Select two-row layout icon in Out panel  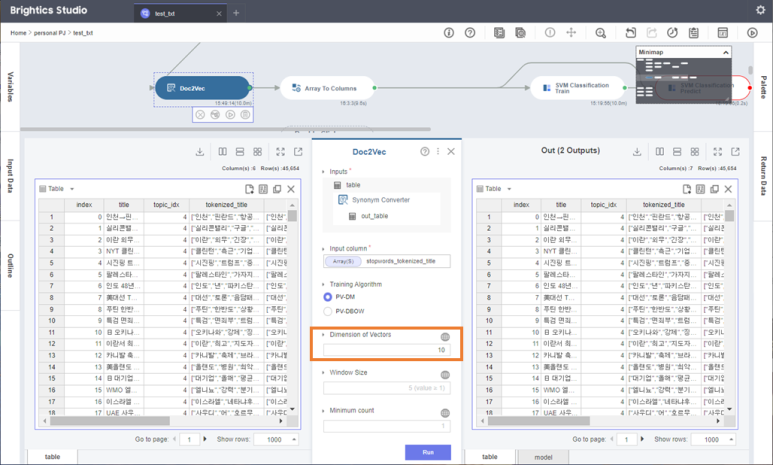[677, 152]
